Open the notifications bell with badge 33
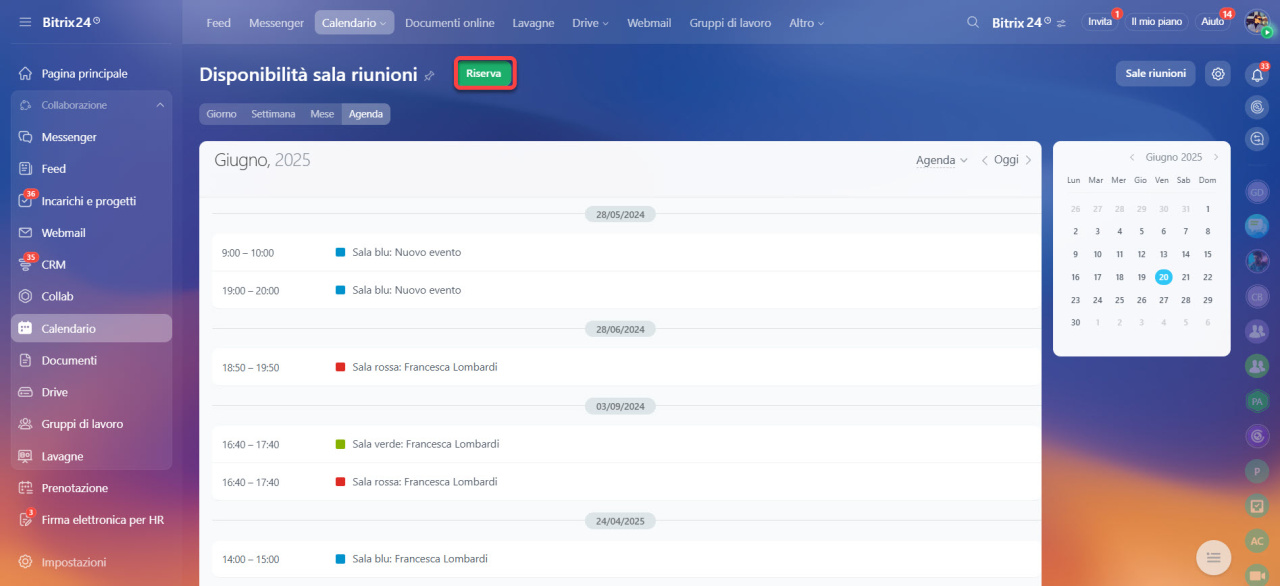 tap(1257, 74)
